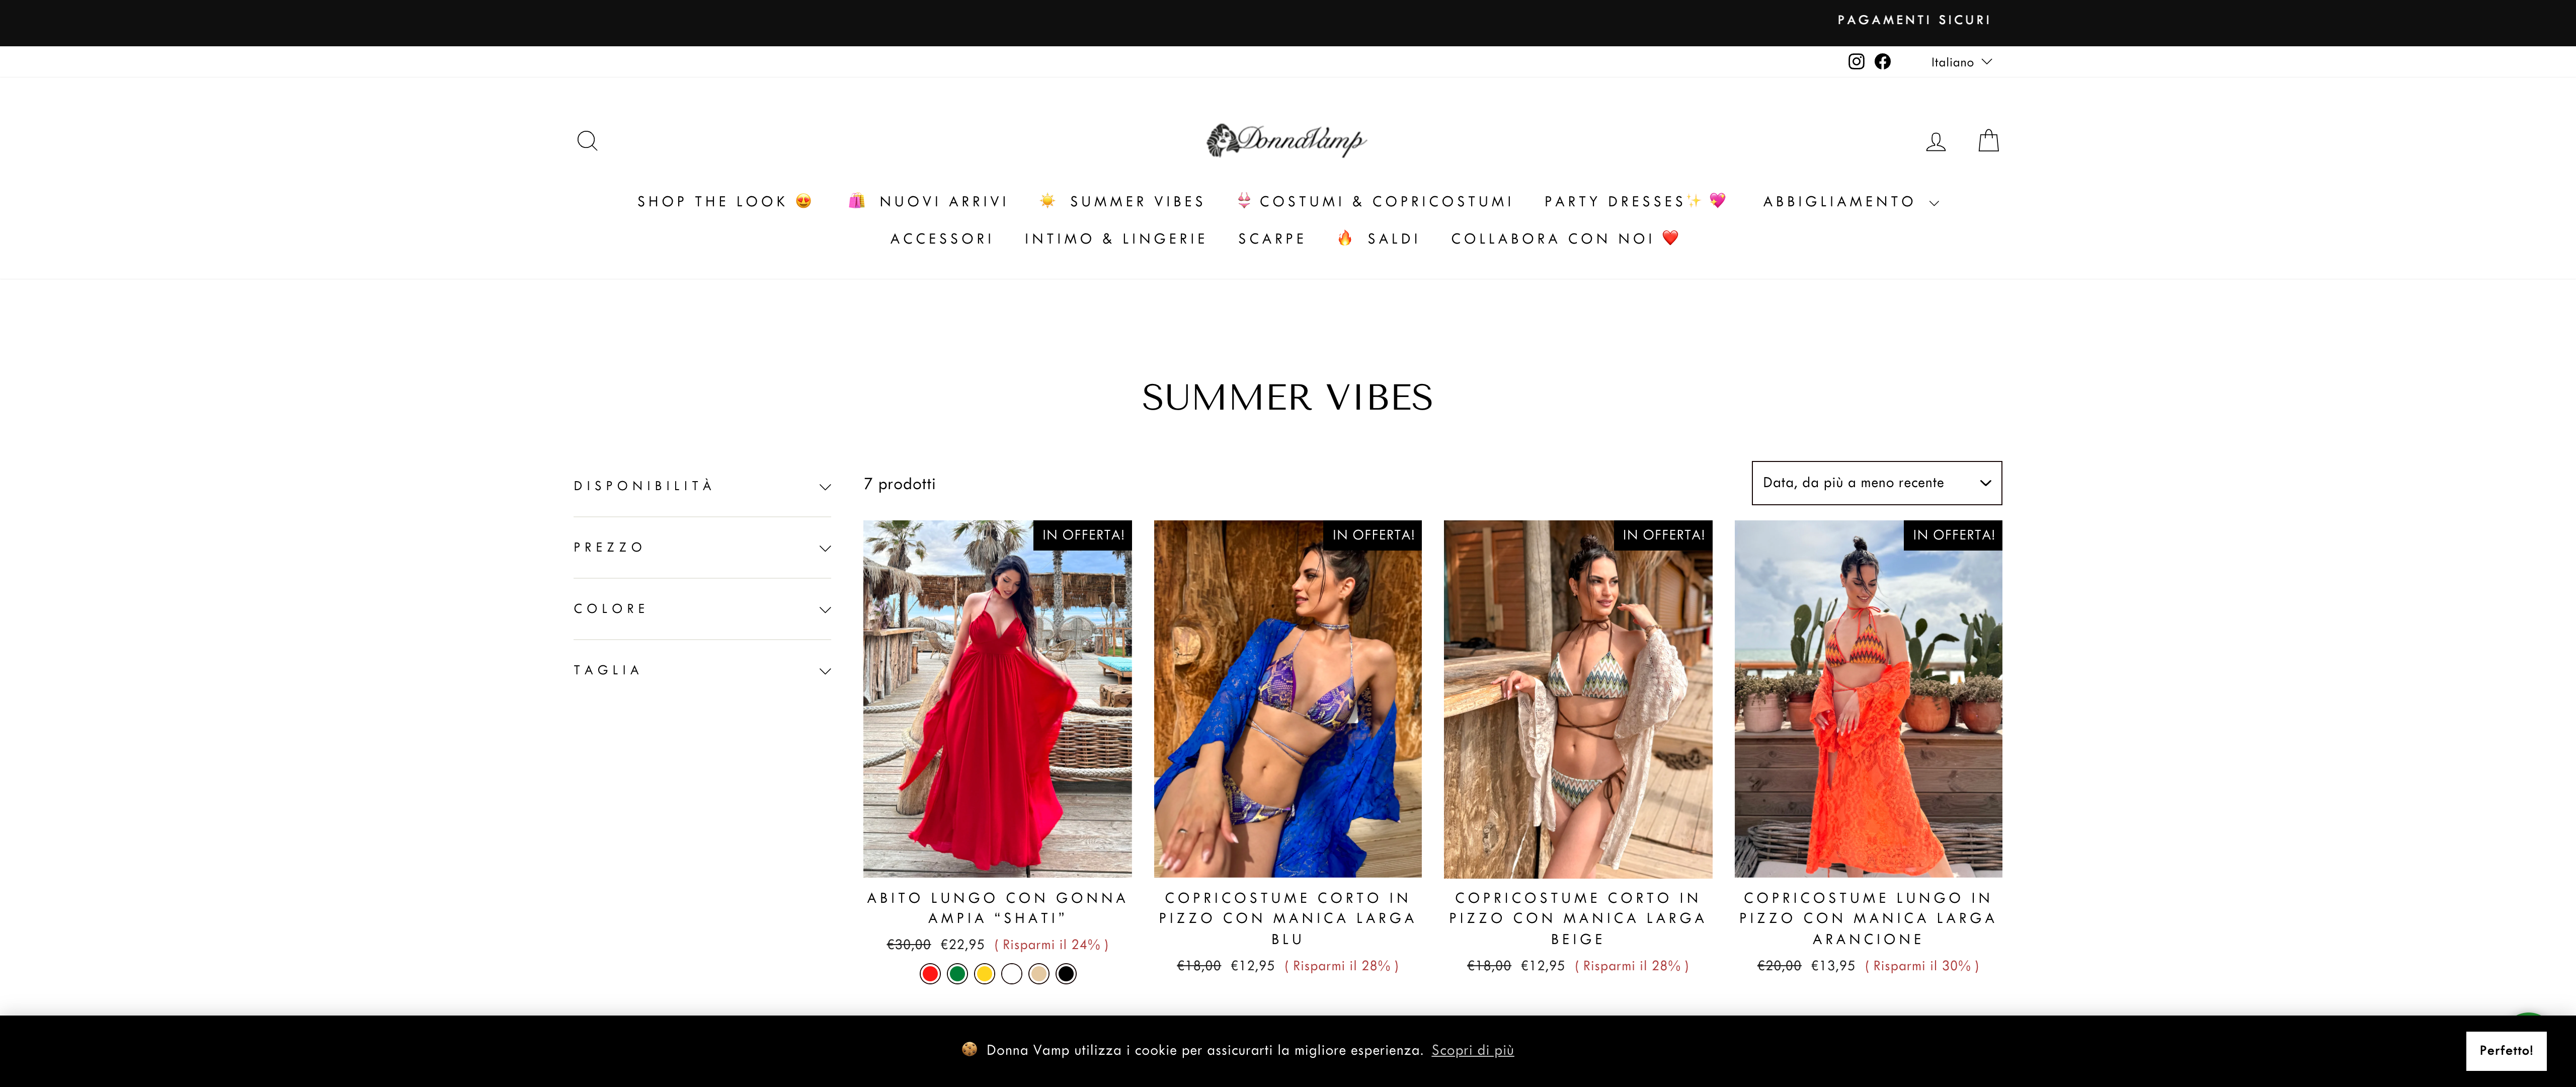Accept cookies with Perfetto! button
2576x1087 pixels.
pyautogui.click(x=2506, y=1051)
